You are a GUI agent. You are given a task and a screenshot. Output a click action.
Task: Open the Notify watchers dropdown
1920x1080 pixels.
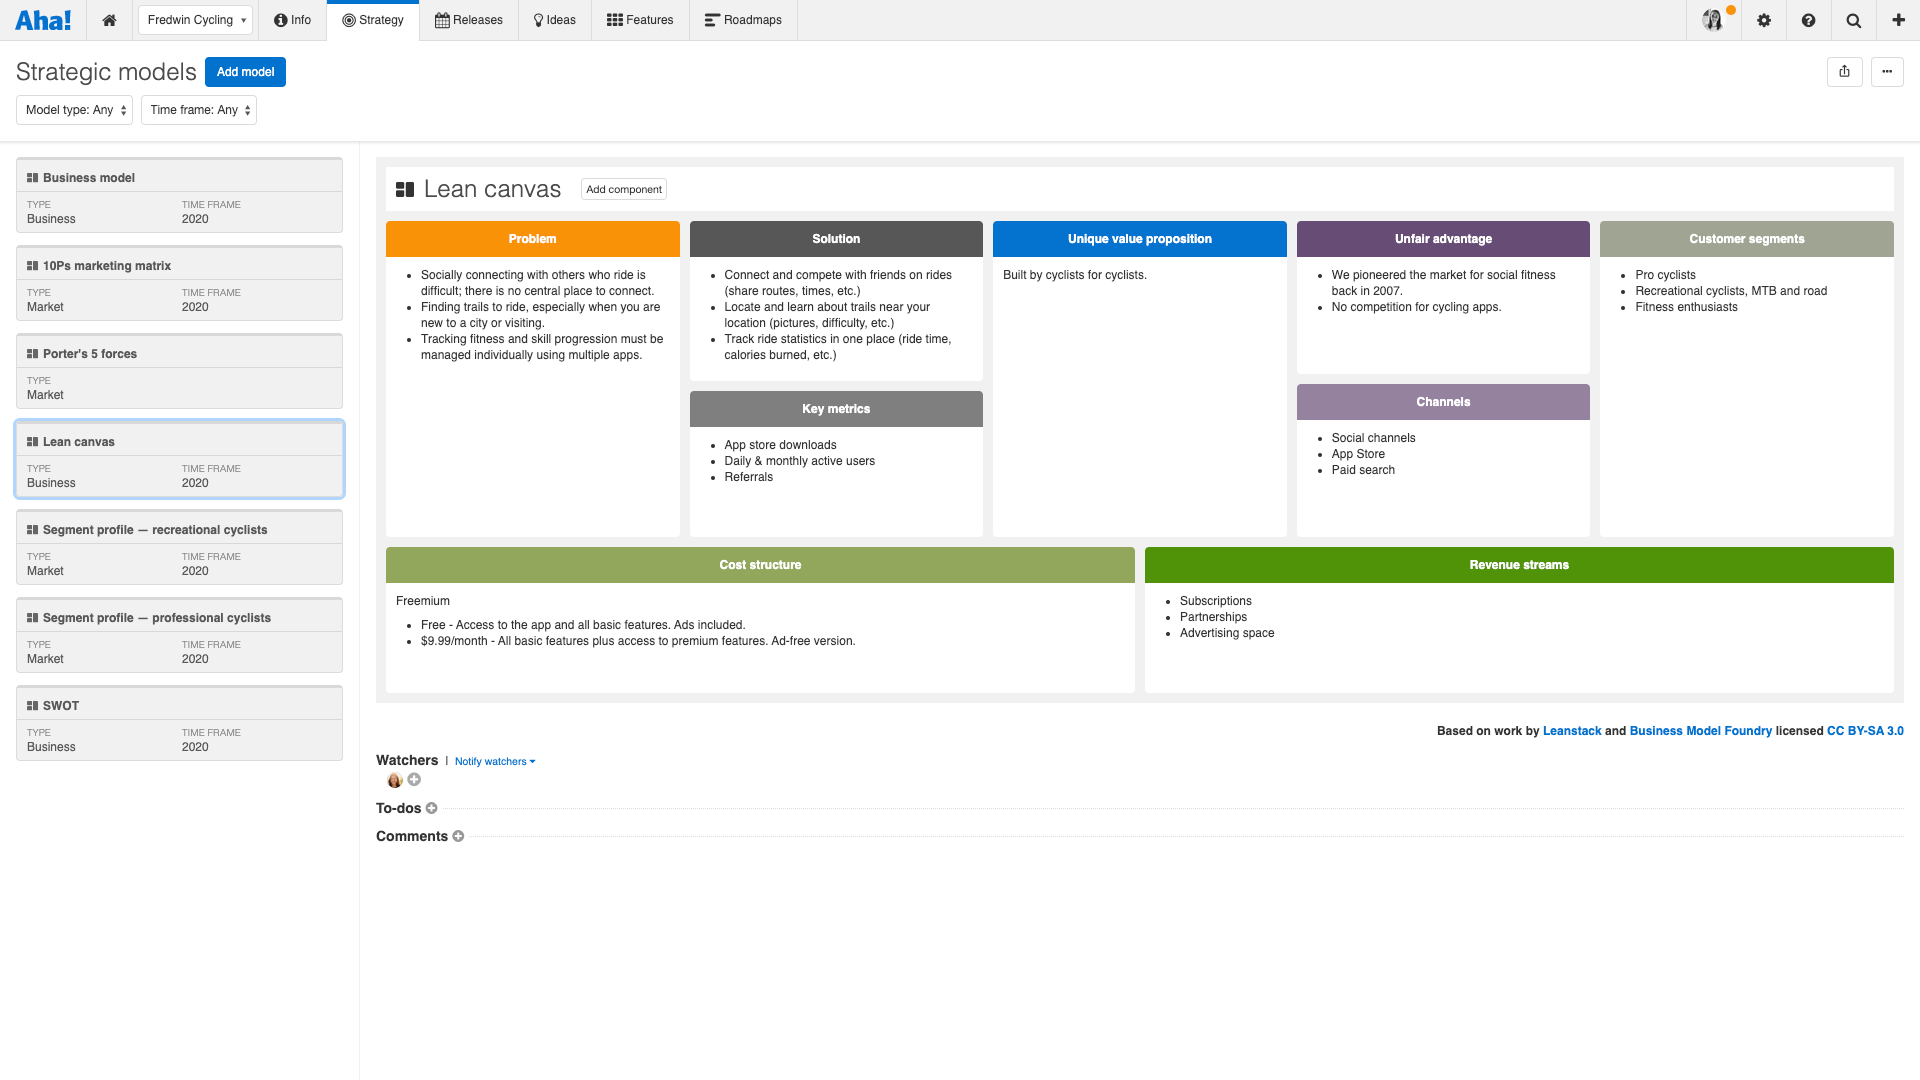[494, 761]
